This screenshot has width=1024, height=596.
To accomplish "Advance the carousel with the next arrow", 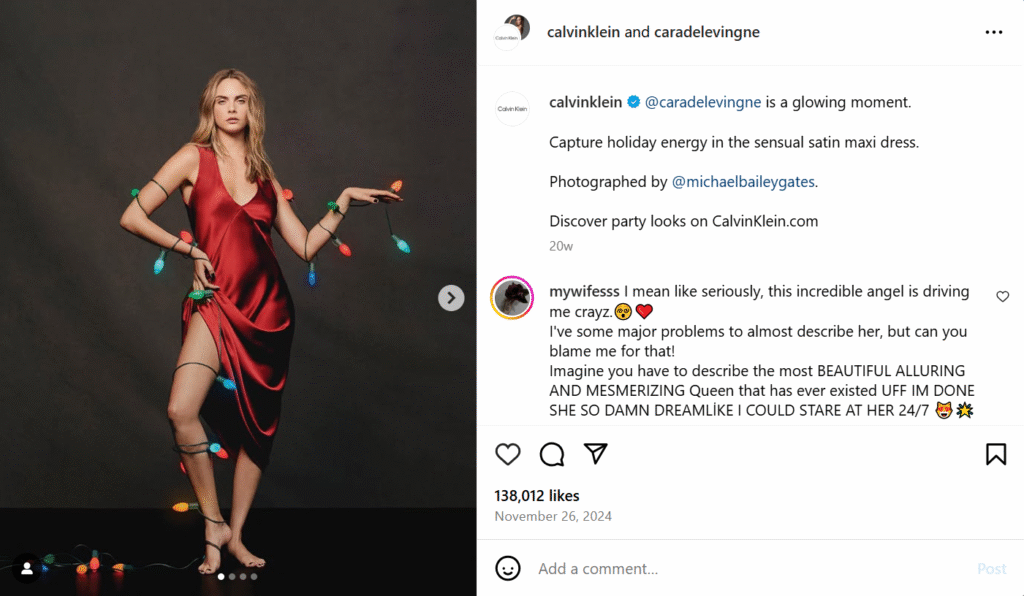I will pyautogui.click(x=451, y=297).
